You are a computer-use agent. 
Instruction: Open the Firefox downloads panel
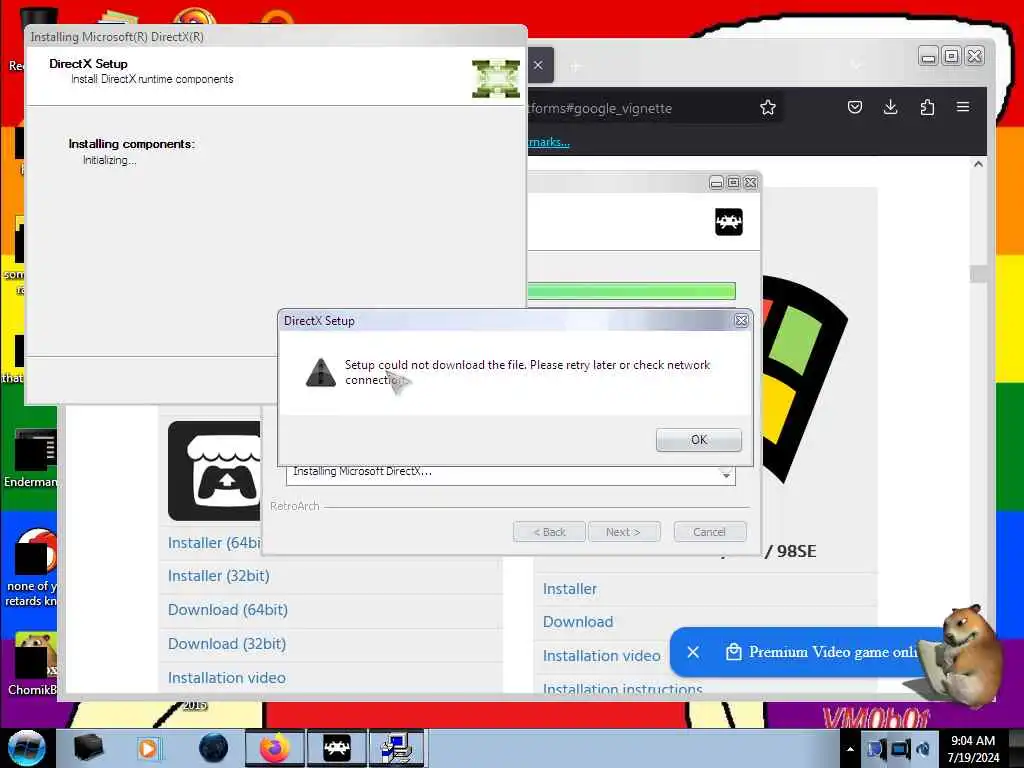(x=890, y=107)
